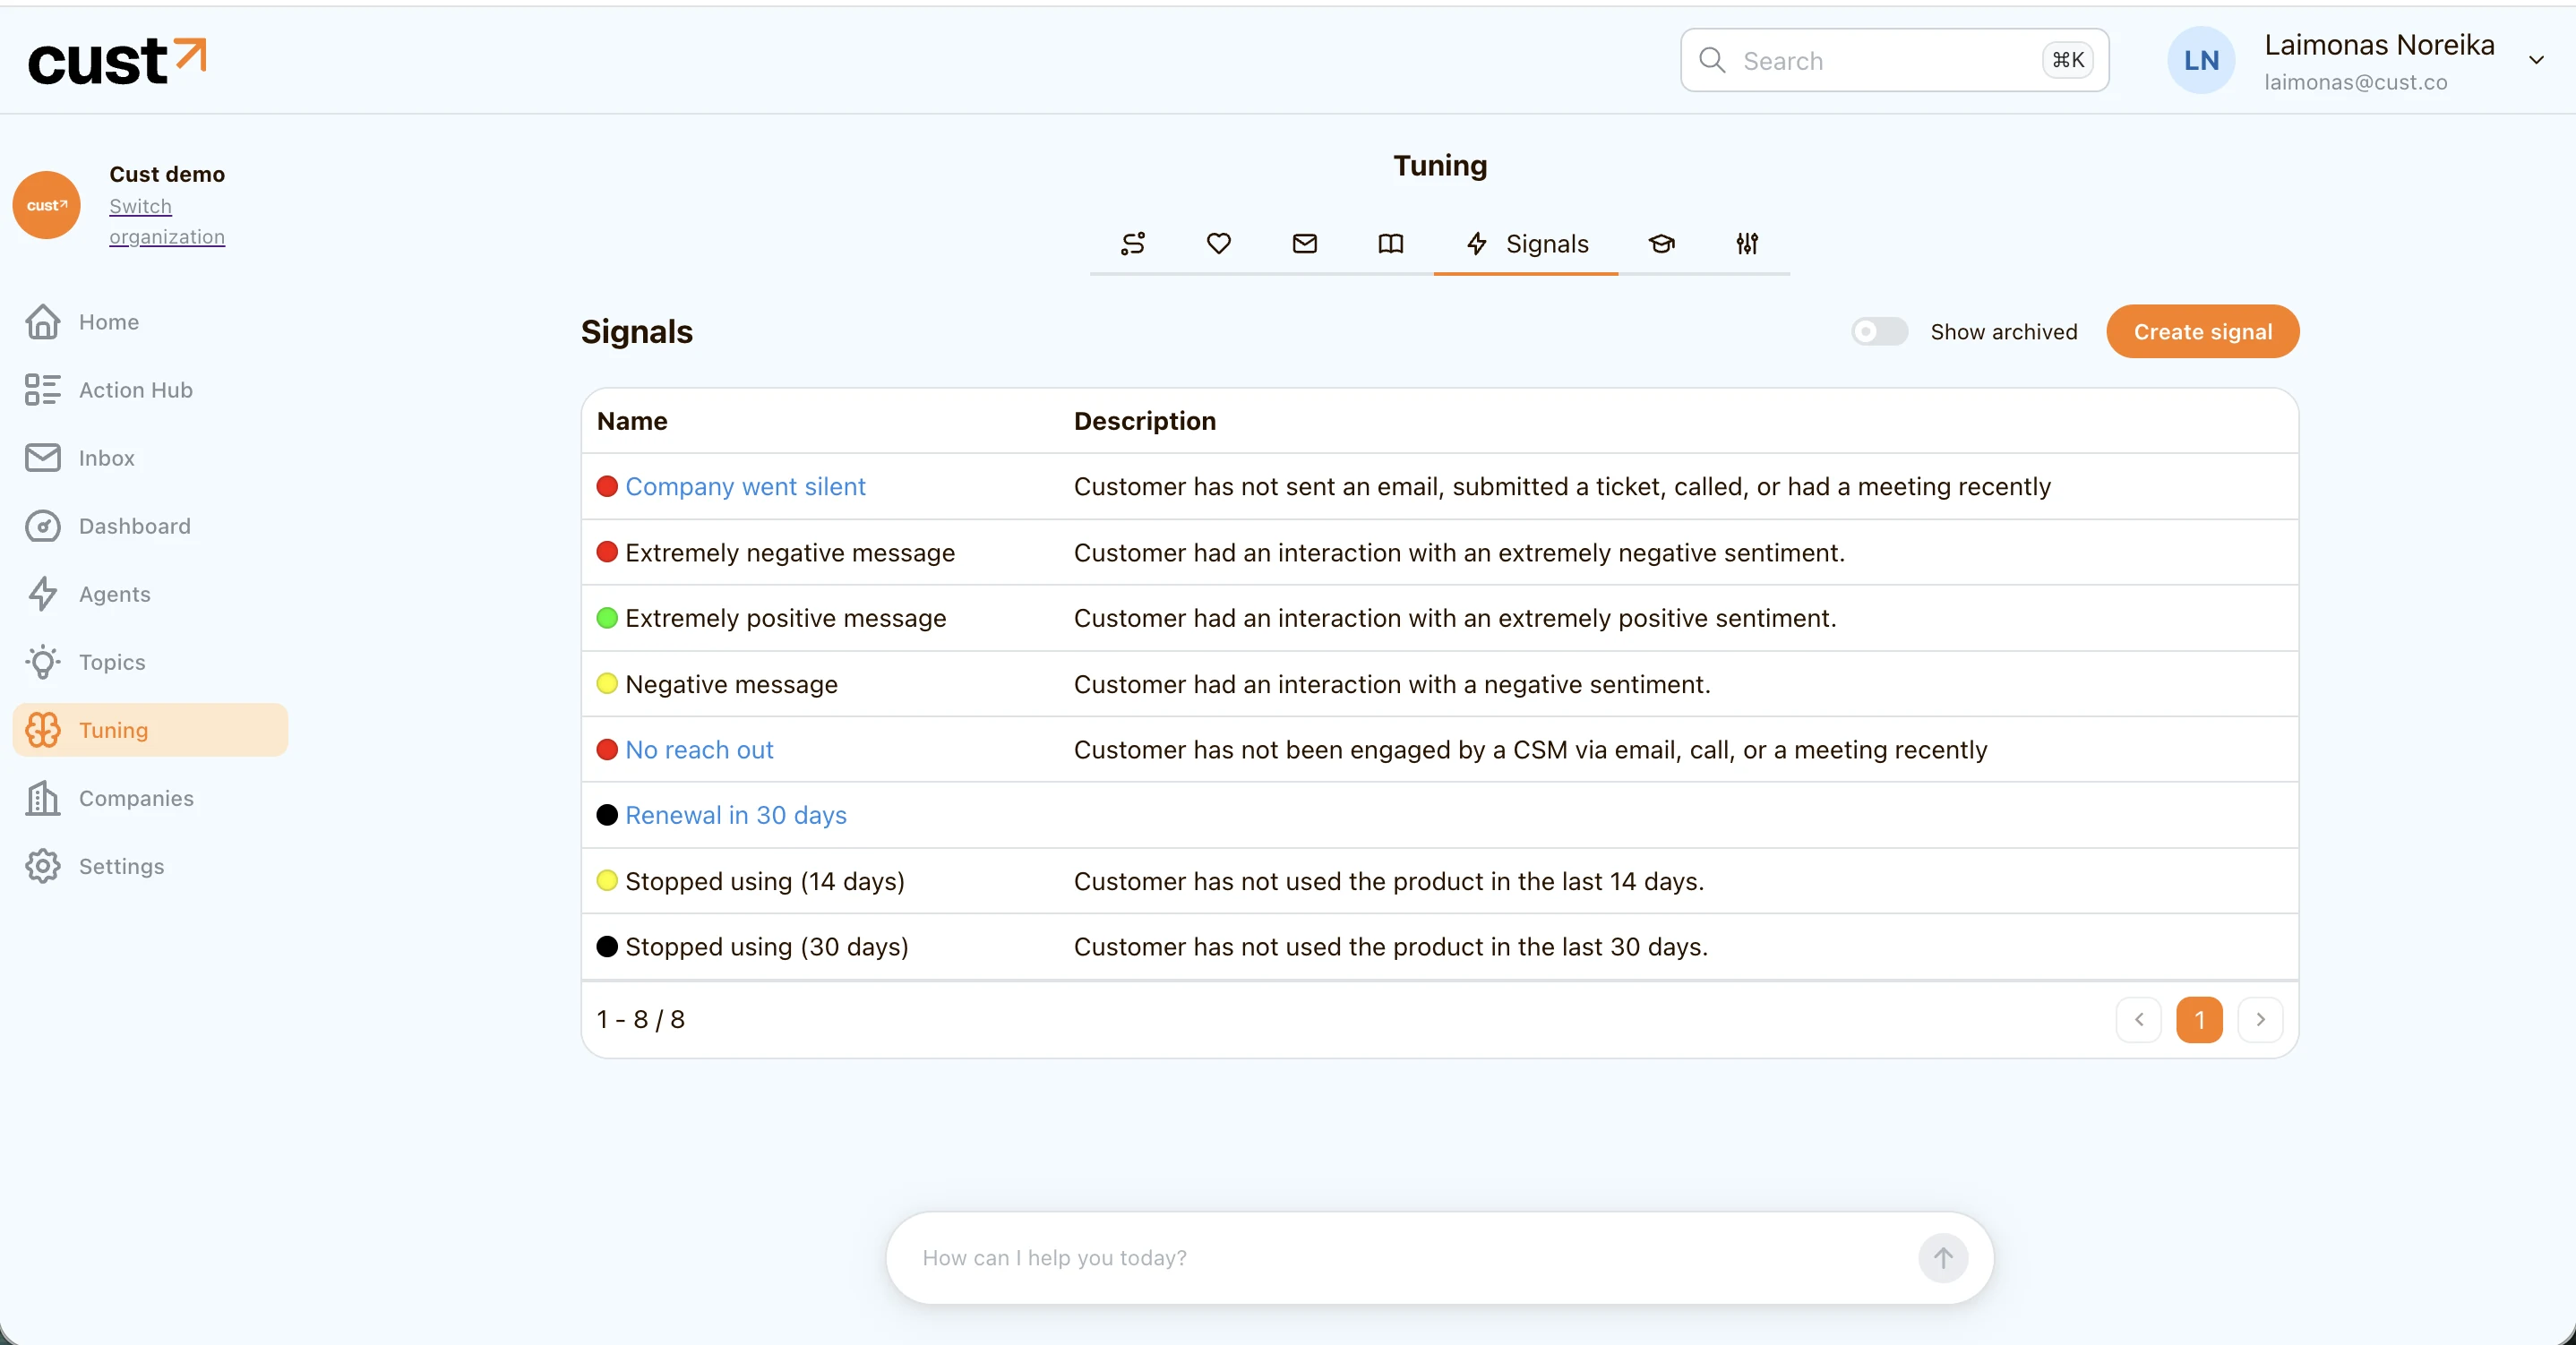Switch to the sliders settings tab

coord(1747,243)
